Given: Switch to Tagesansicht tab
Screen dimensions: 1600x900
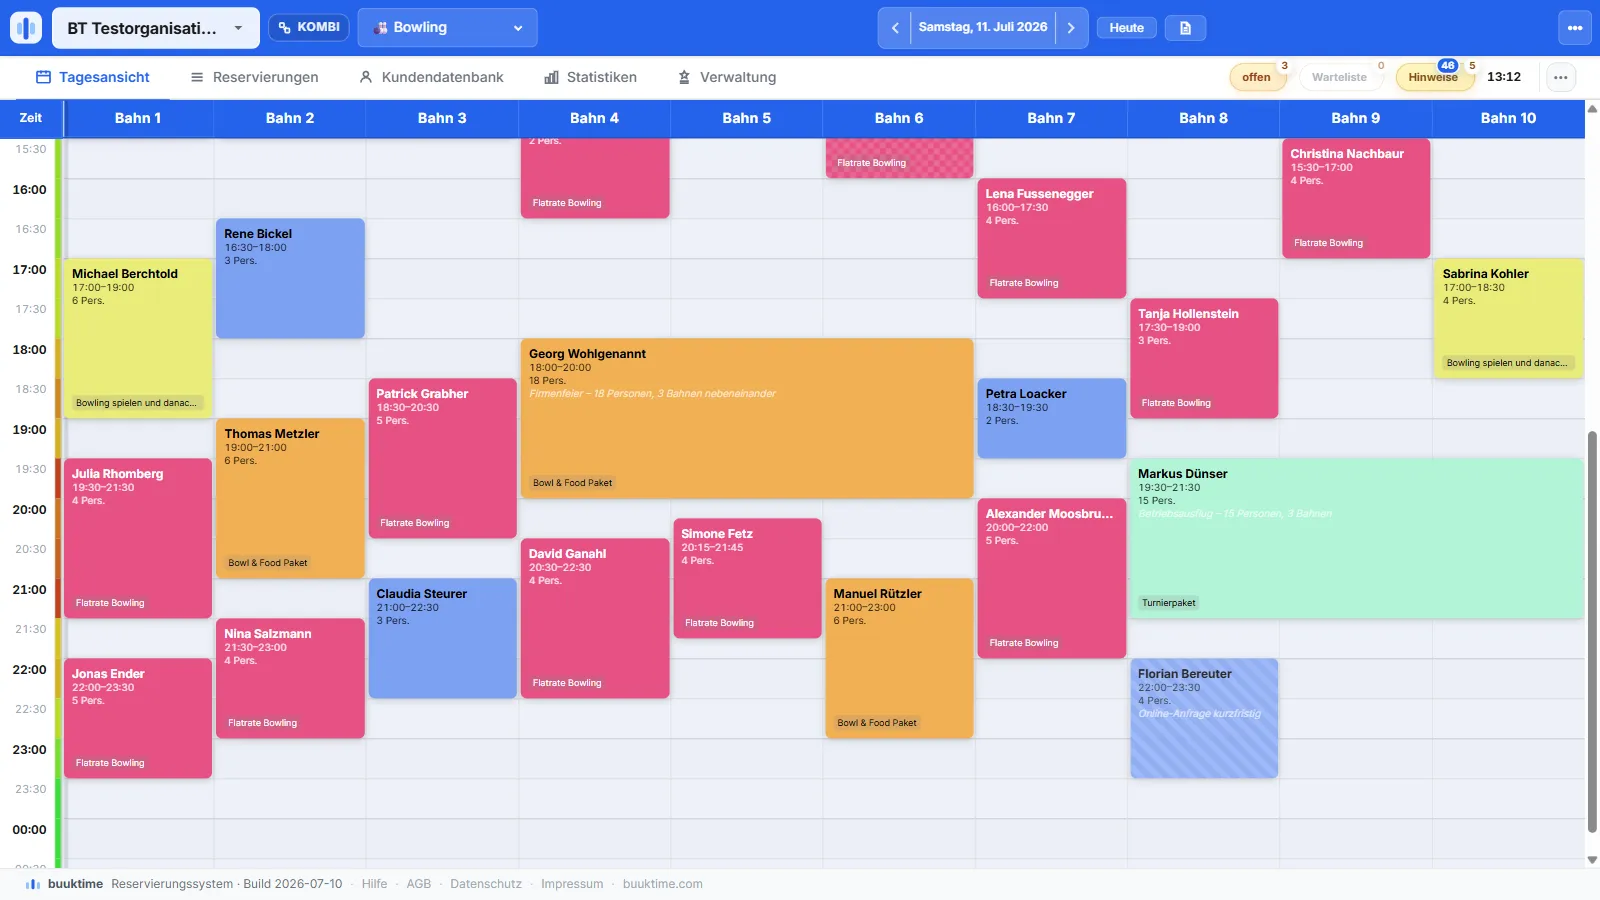Looking at the screenshot, I should [93, 77].
